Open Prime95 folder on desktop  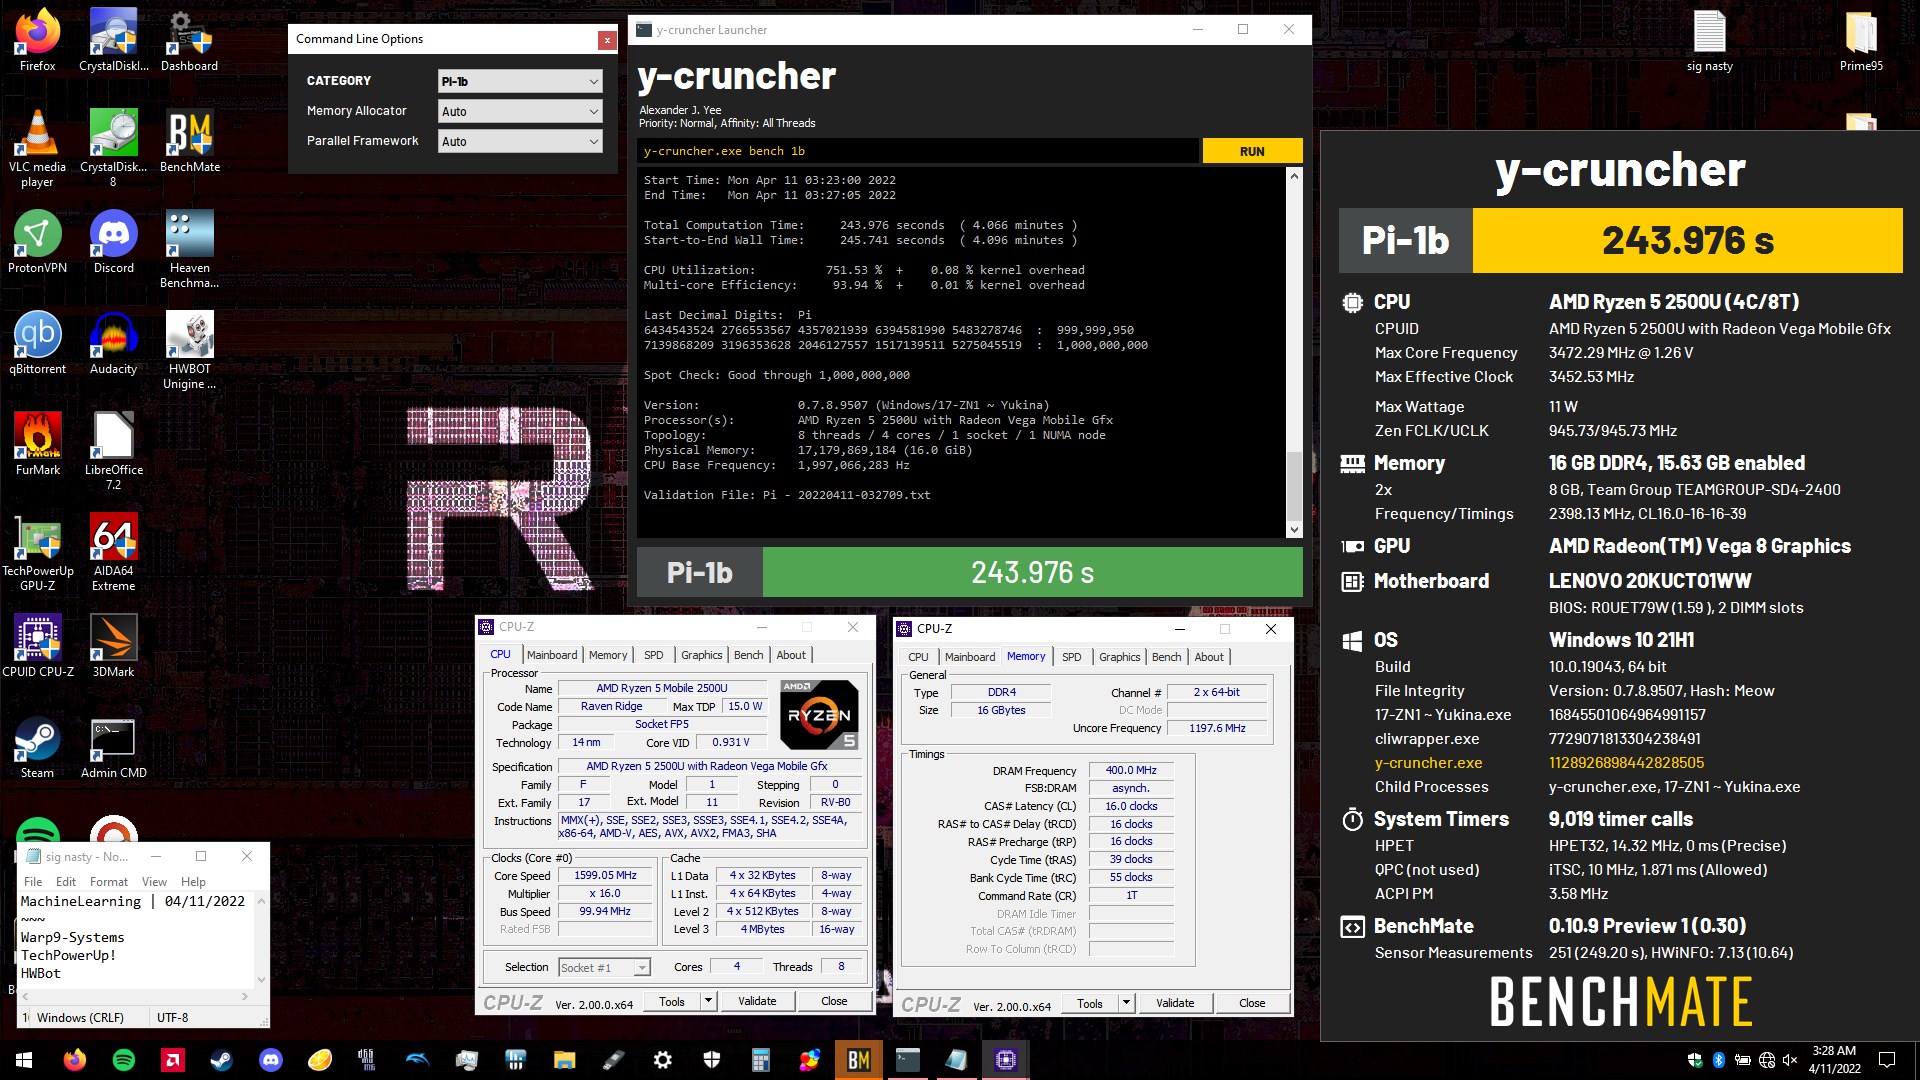pyautogui.click(x=1861, y=40)
